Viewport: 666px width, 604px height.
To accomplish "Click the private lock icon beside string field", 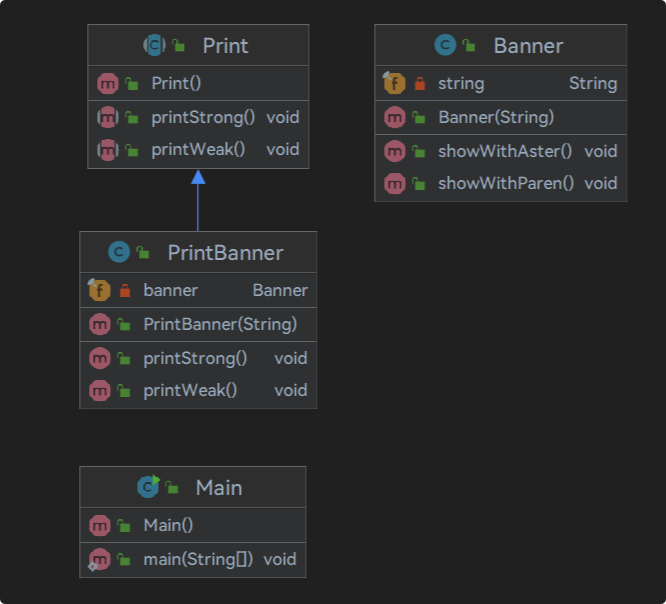I will (420, 84).
